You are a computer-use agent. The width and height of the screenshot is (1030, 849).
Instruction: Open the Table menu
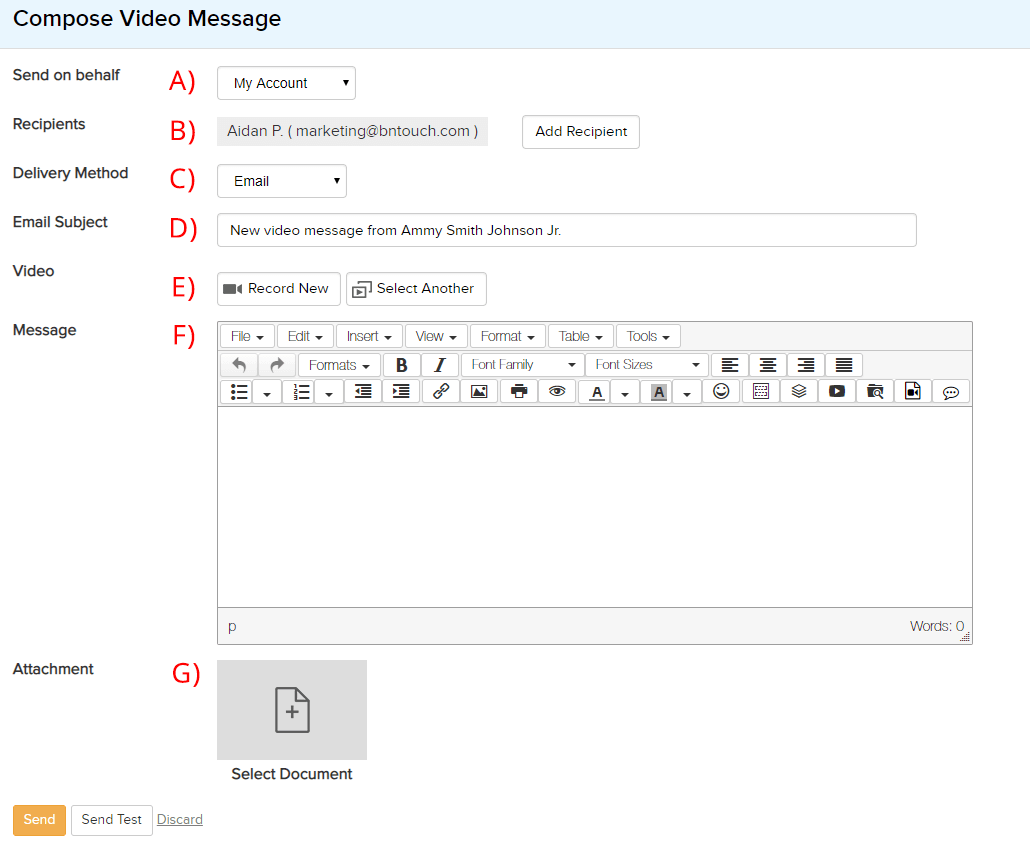click(581, 336)
